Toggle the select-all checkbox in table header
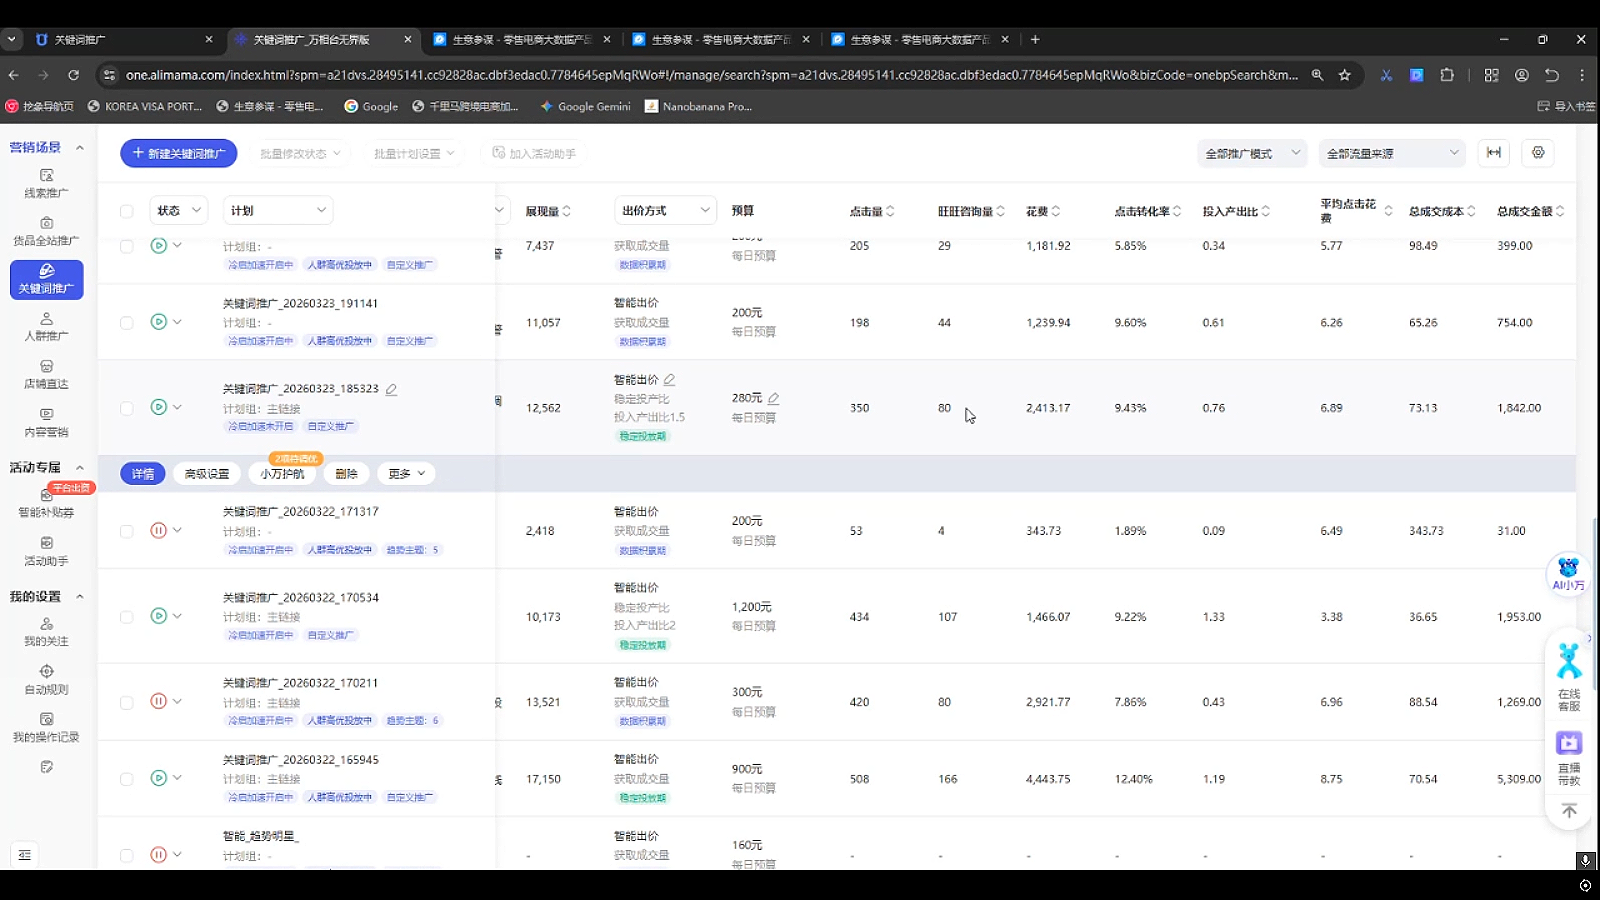 tap(127, 211)
